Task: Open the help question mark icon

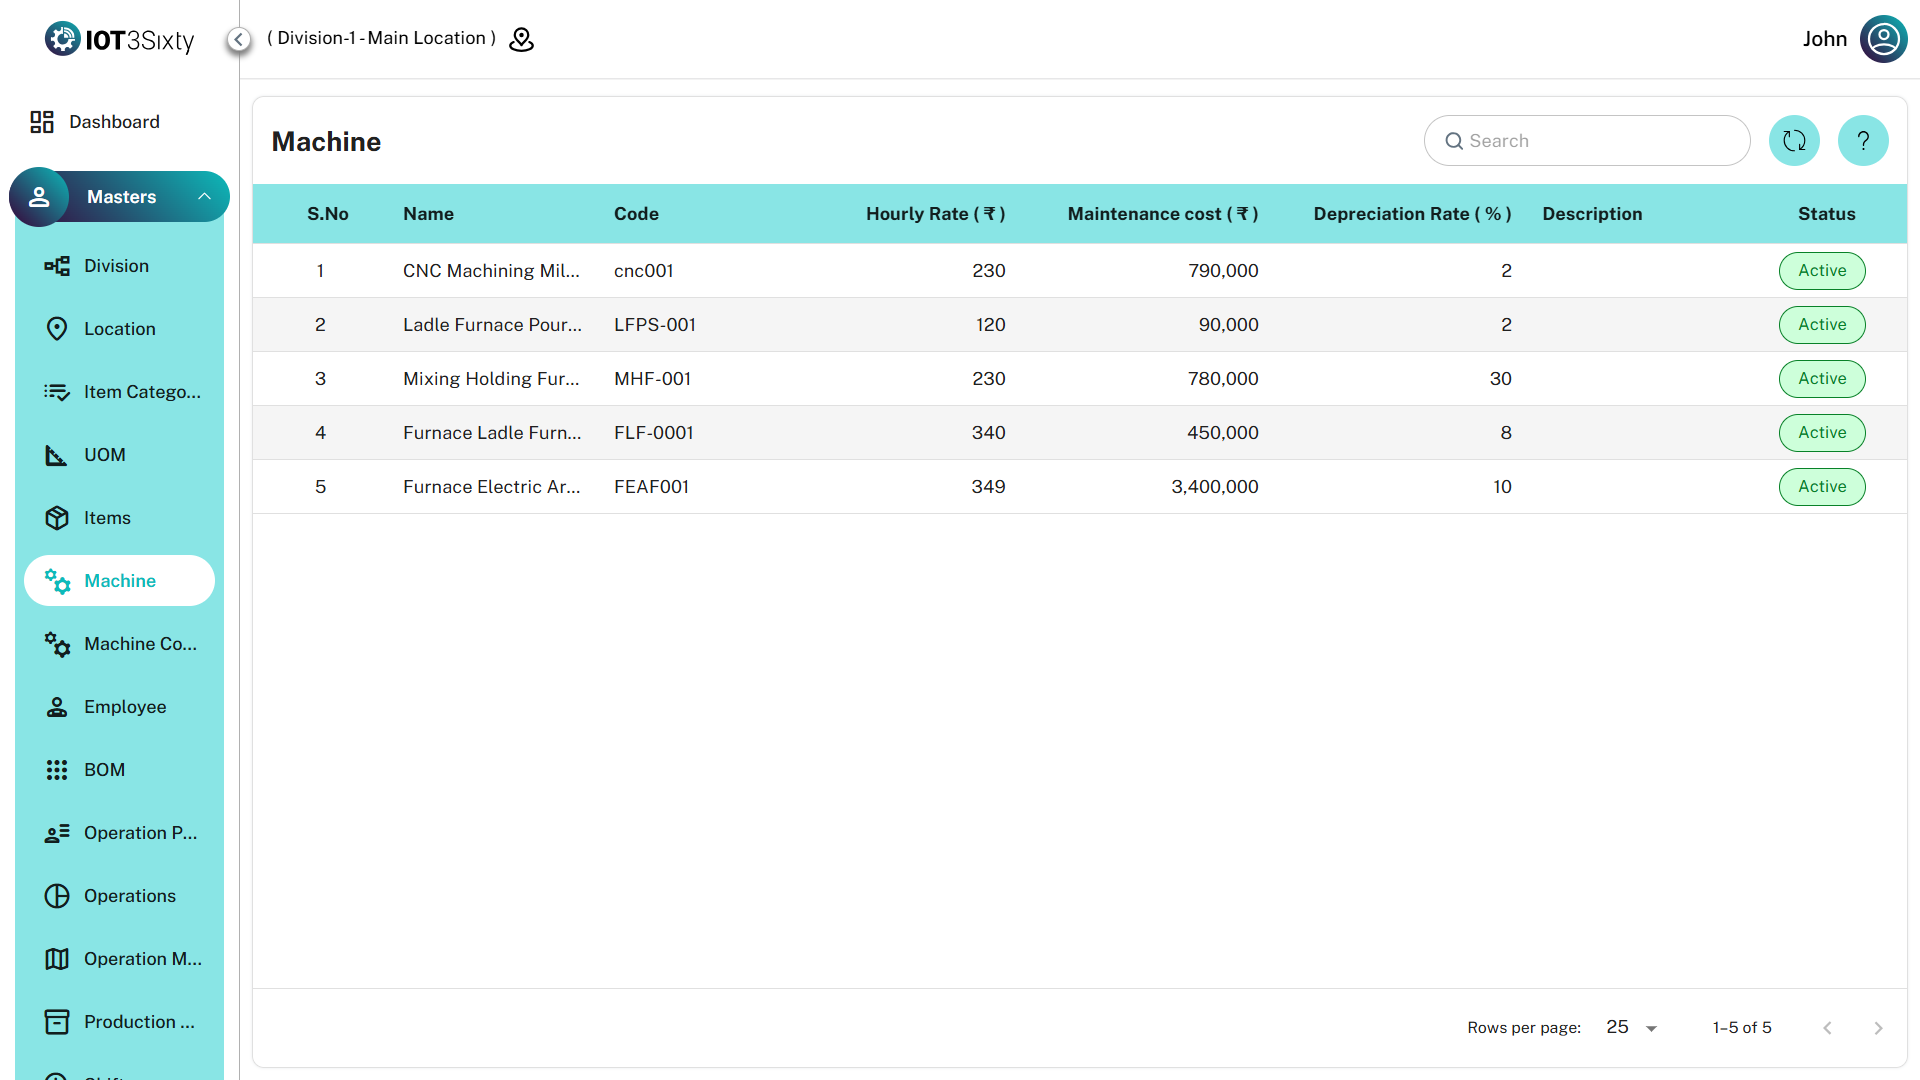Action: (1863, 141)
